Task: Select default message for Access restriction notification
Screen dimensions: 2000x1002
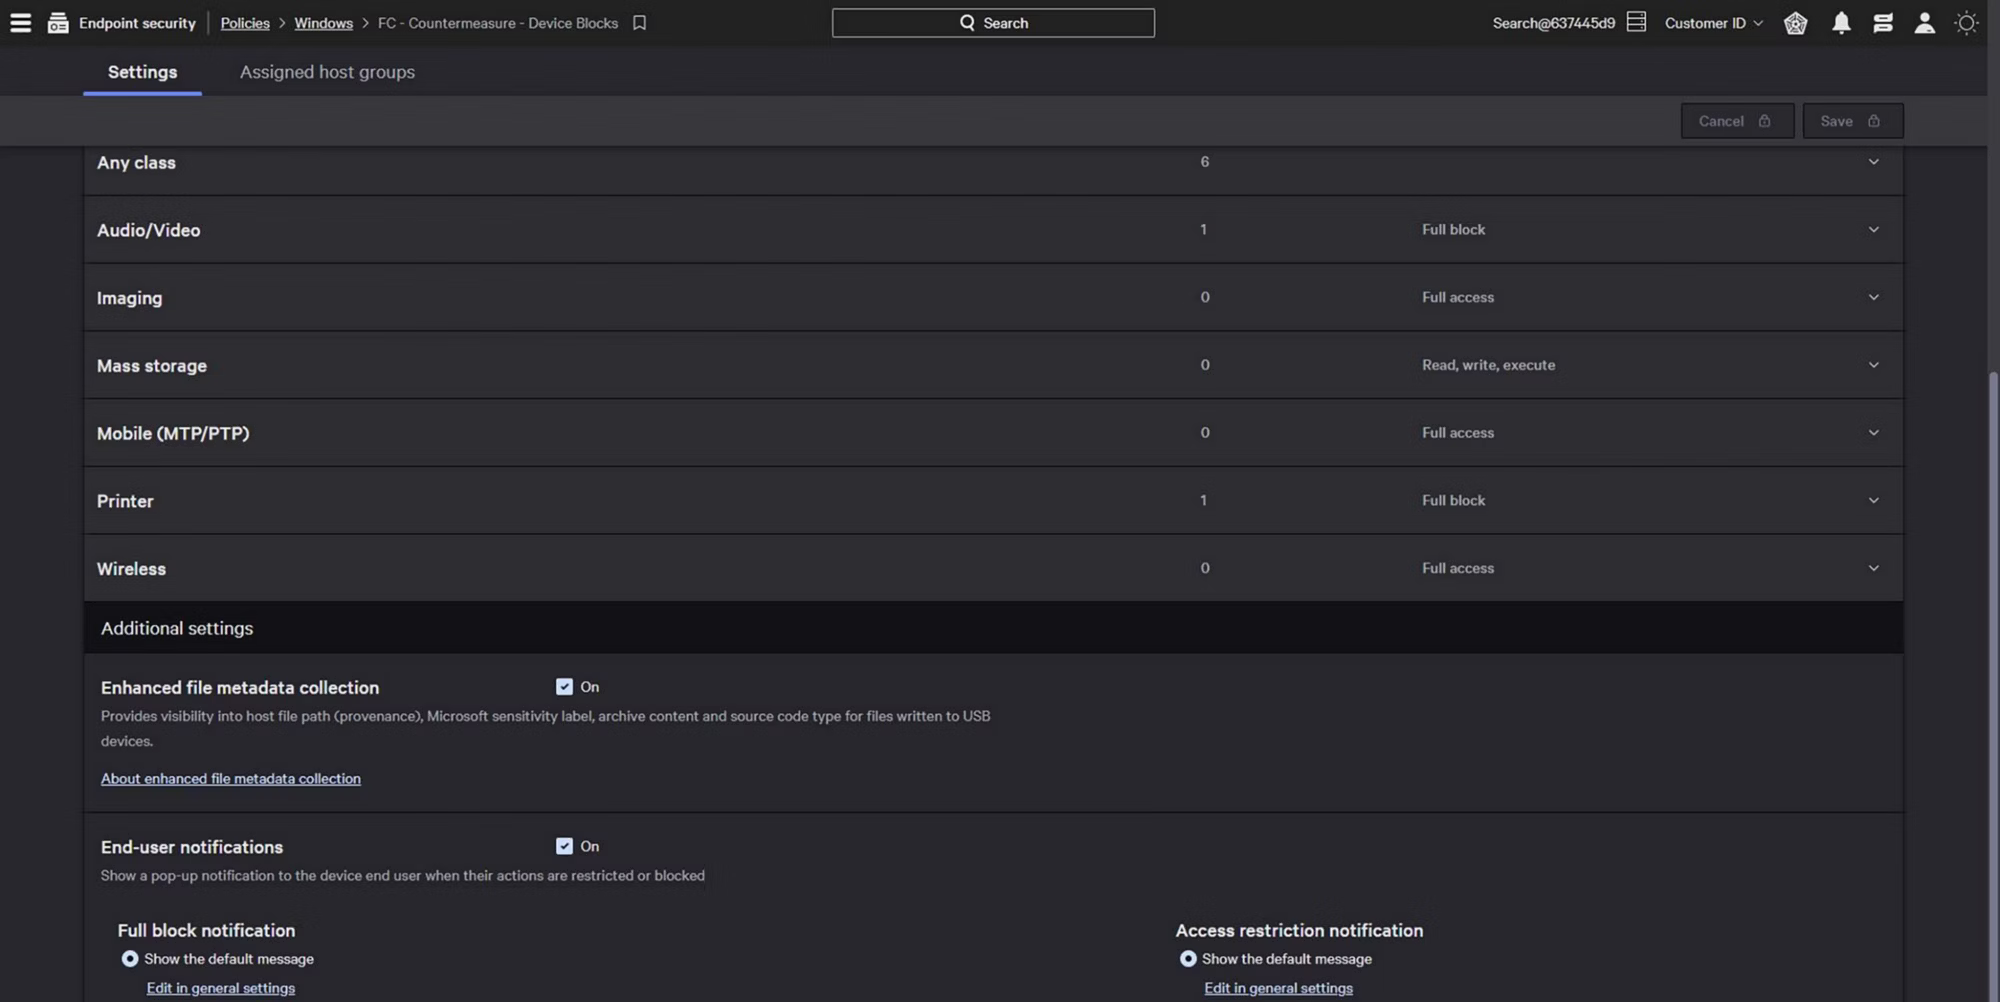Action: point(1188,959)
